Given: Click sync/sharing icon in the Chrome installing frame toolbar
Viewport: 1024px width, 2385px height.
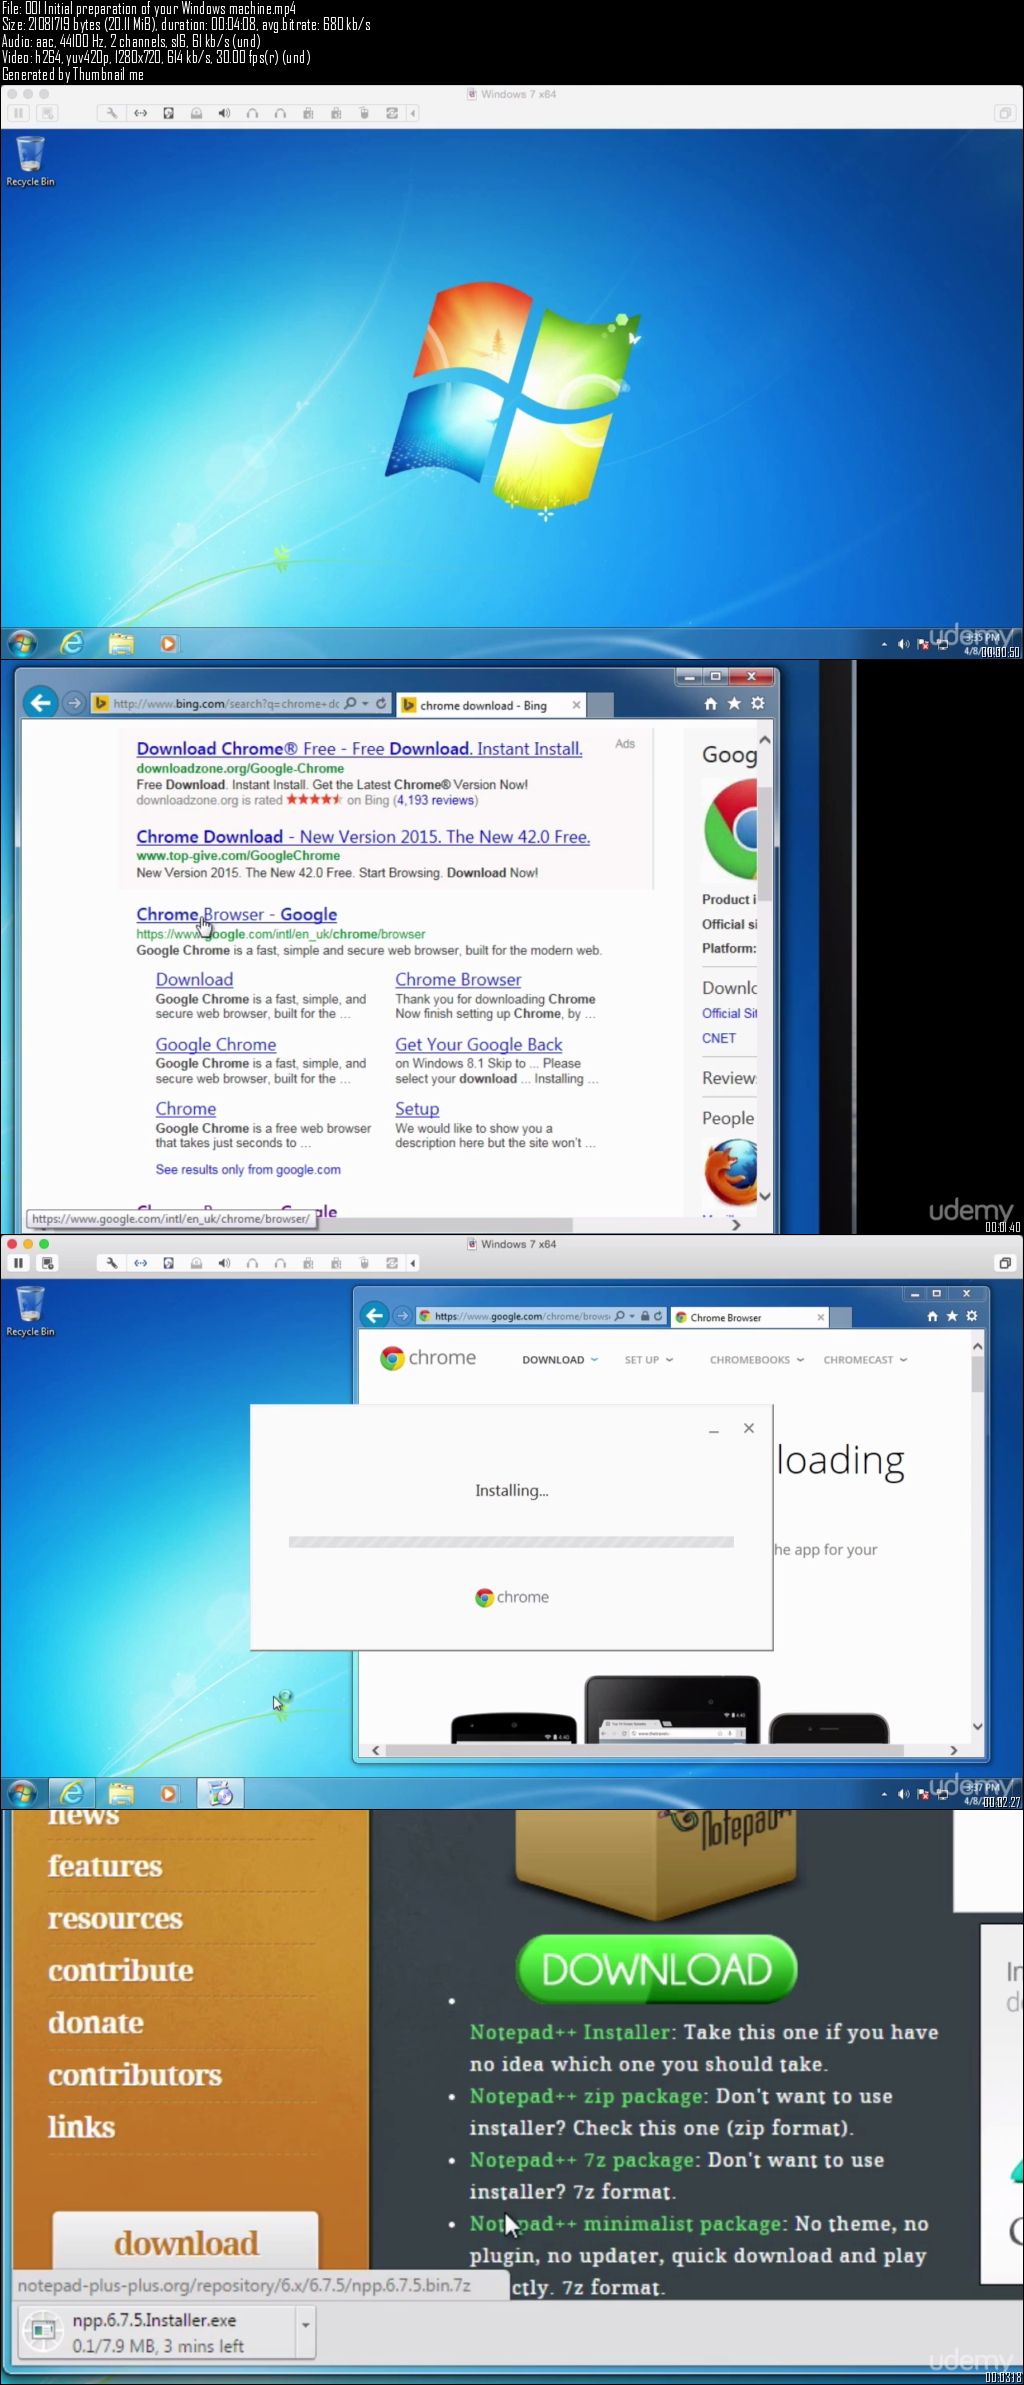Looking at the screenshot, I should tap(392, 1263).
